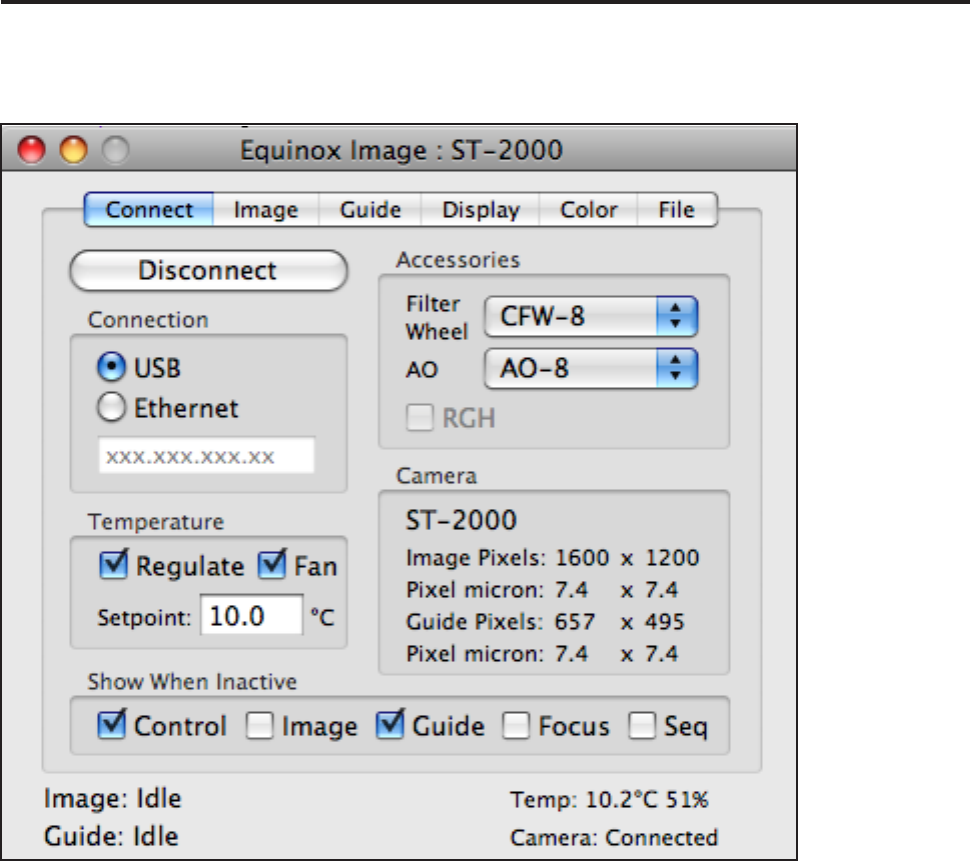The image size is (970, 861).
Task: Check the Seq checkbox
Action: click(643, 727)
